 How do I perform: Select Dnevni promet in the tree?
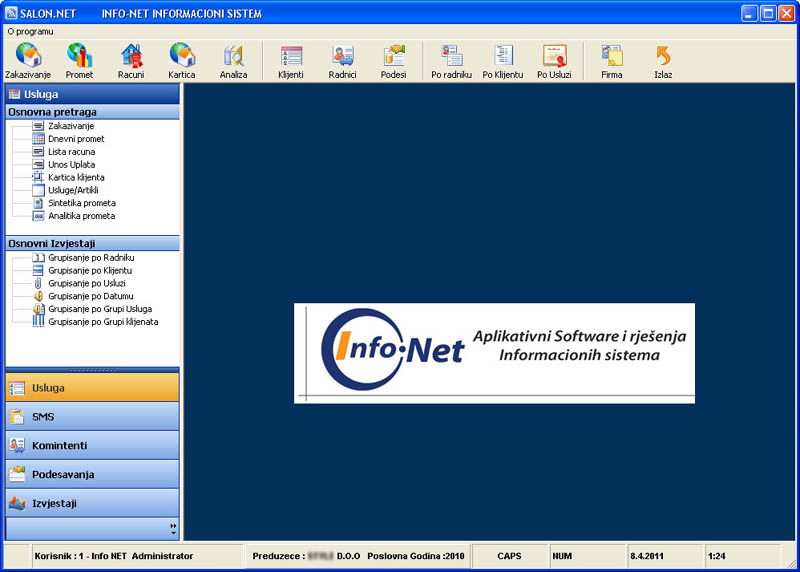coord(76,139)
